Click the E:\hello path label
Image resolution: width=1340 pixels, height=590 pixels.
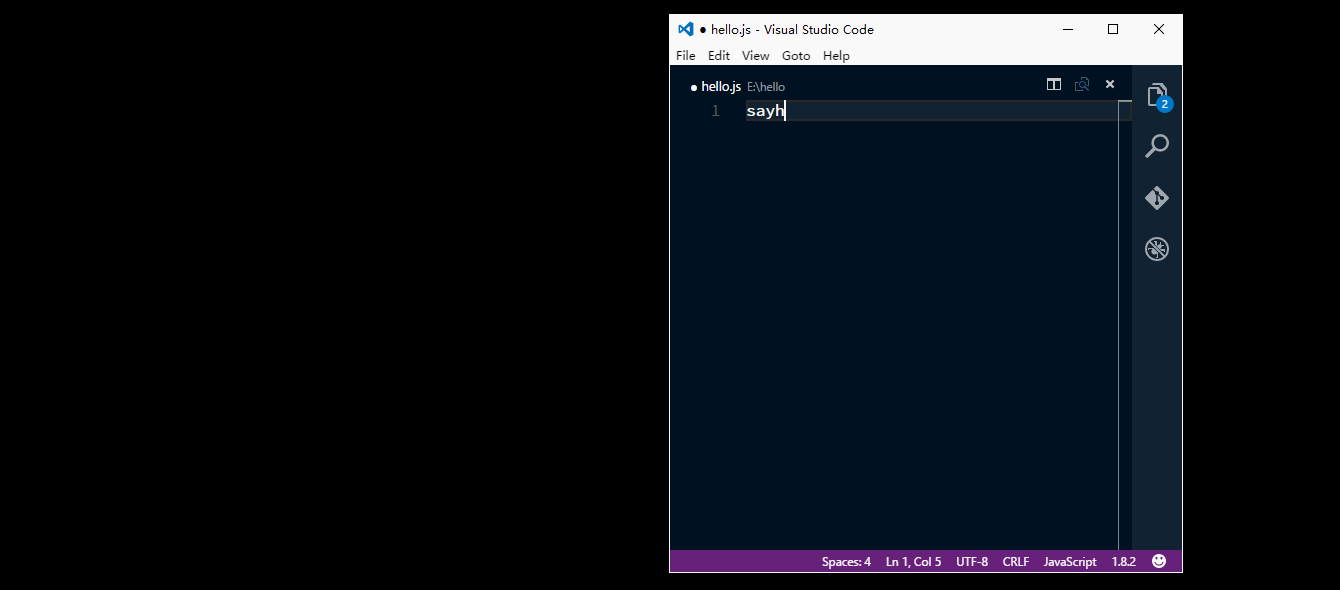pyautogui.click(x=766, y=87)
